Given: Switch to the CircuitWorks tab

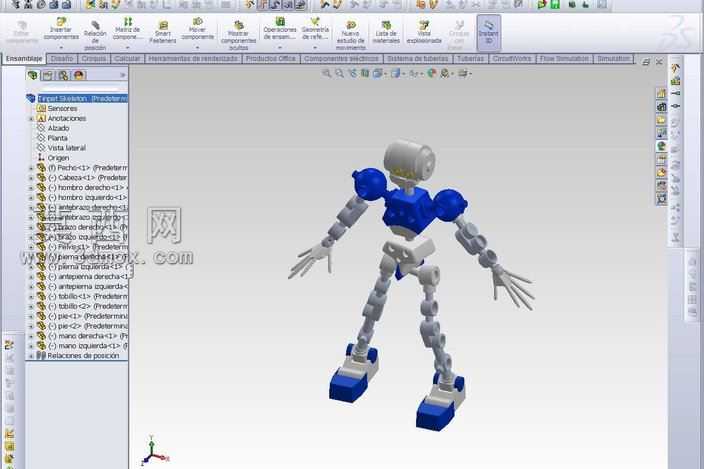Looking at the screenshot, I should (x=512, y=59).
